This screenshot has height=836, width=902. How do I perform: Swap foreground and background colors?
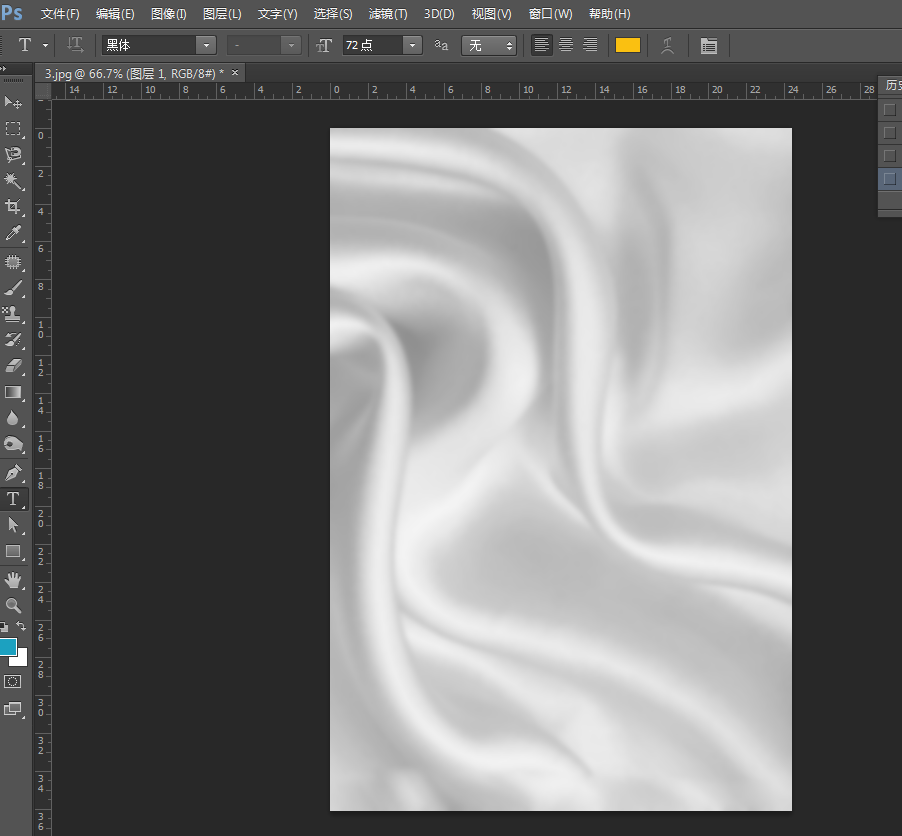(x=21, y=625)
